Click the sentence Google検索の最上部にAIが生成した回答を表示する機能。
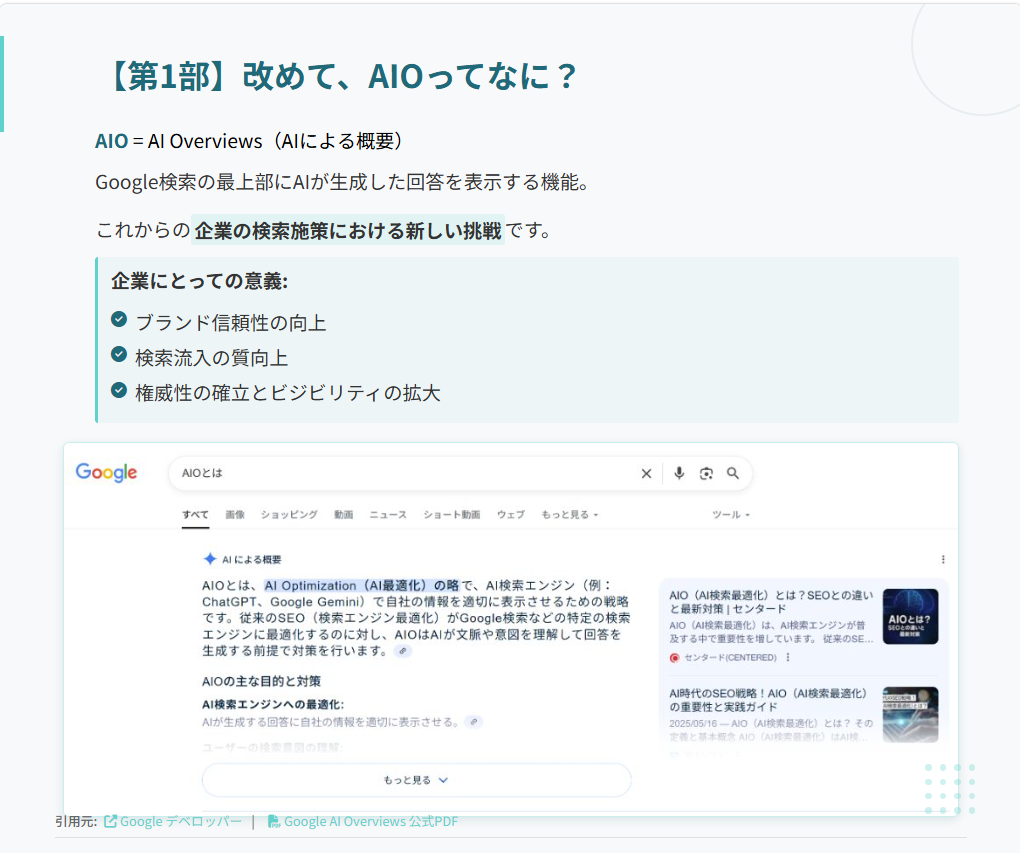Screen dimensions: 1020x853 click(x=343, y=182)
